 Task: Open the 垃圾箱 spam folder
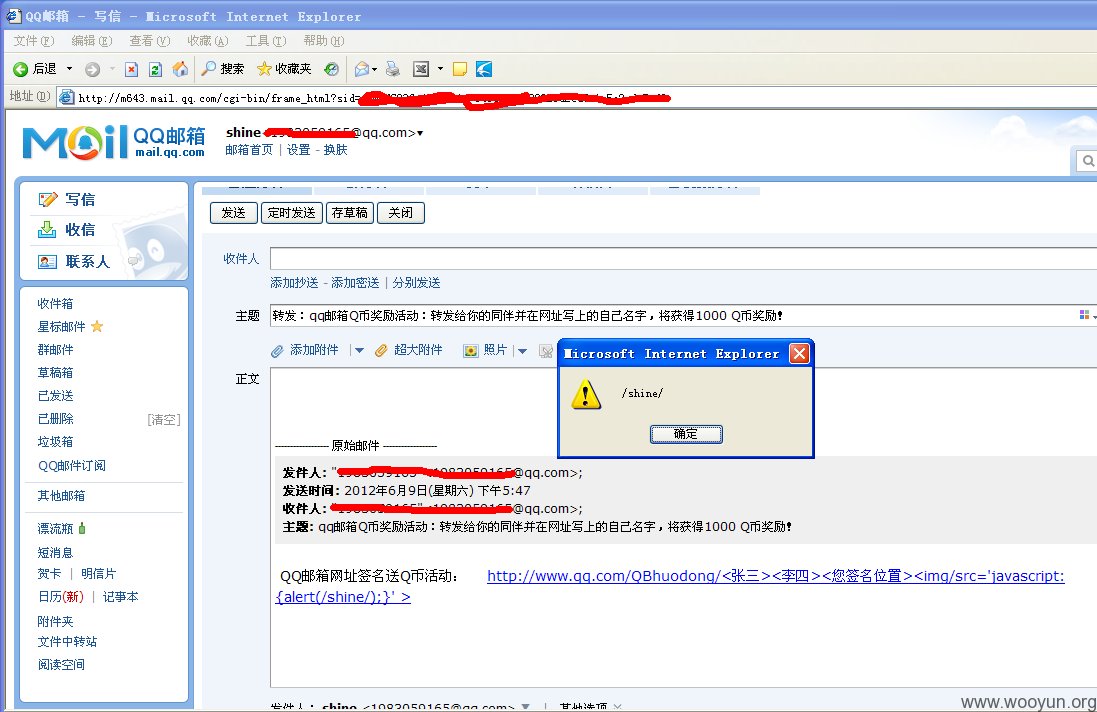(55, 441)
